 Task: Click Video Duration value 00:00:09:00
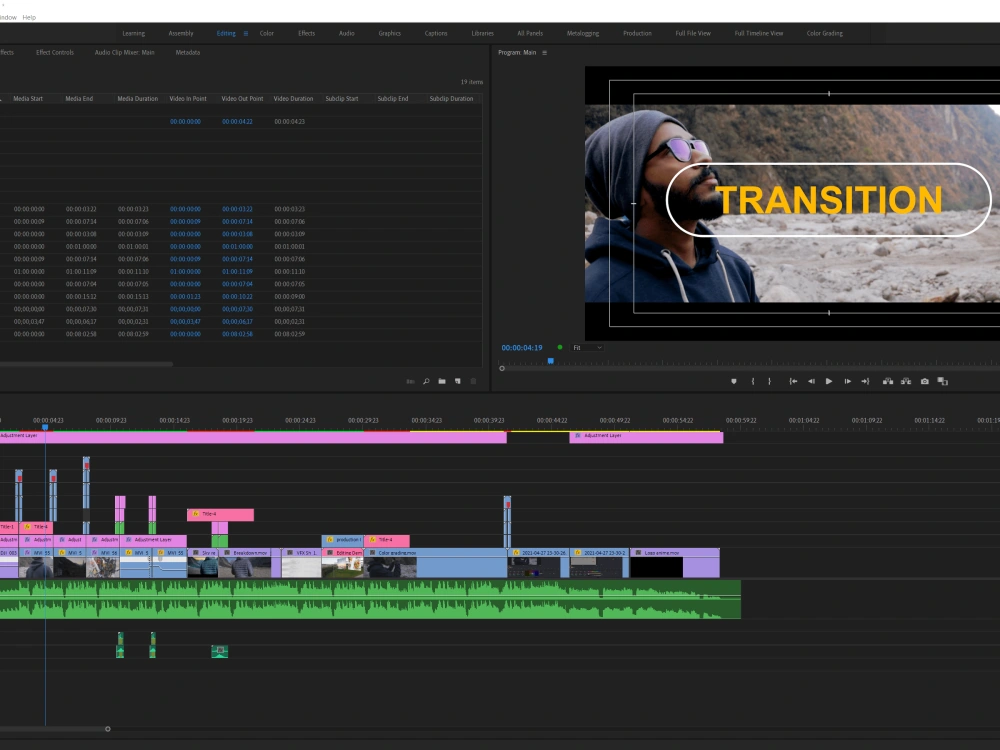click(290, 297)
